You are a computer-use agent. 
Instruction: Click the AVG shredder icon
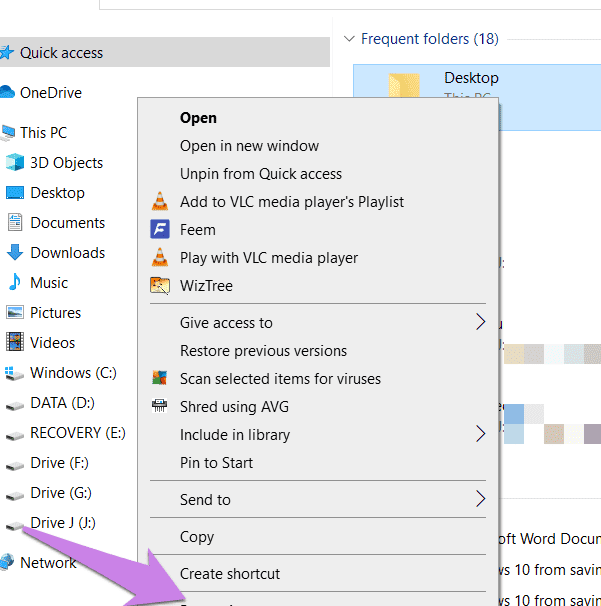(160, 406)
